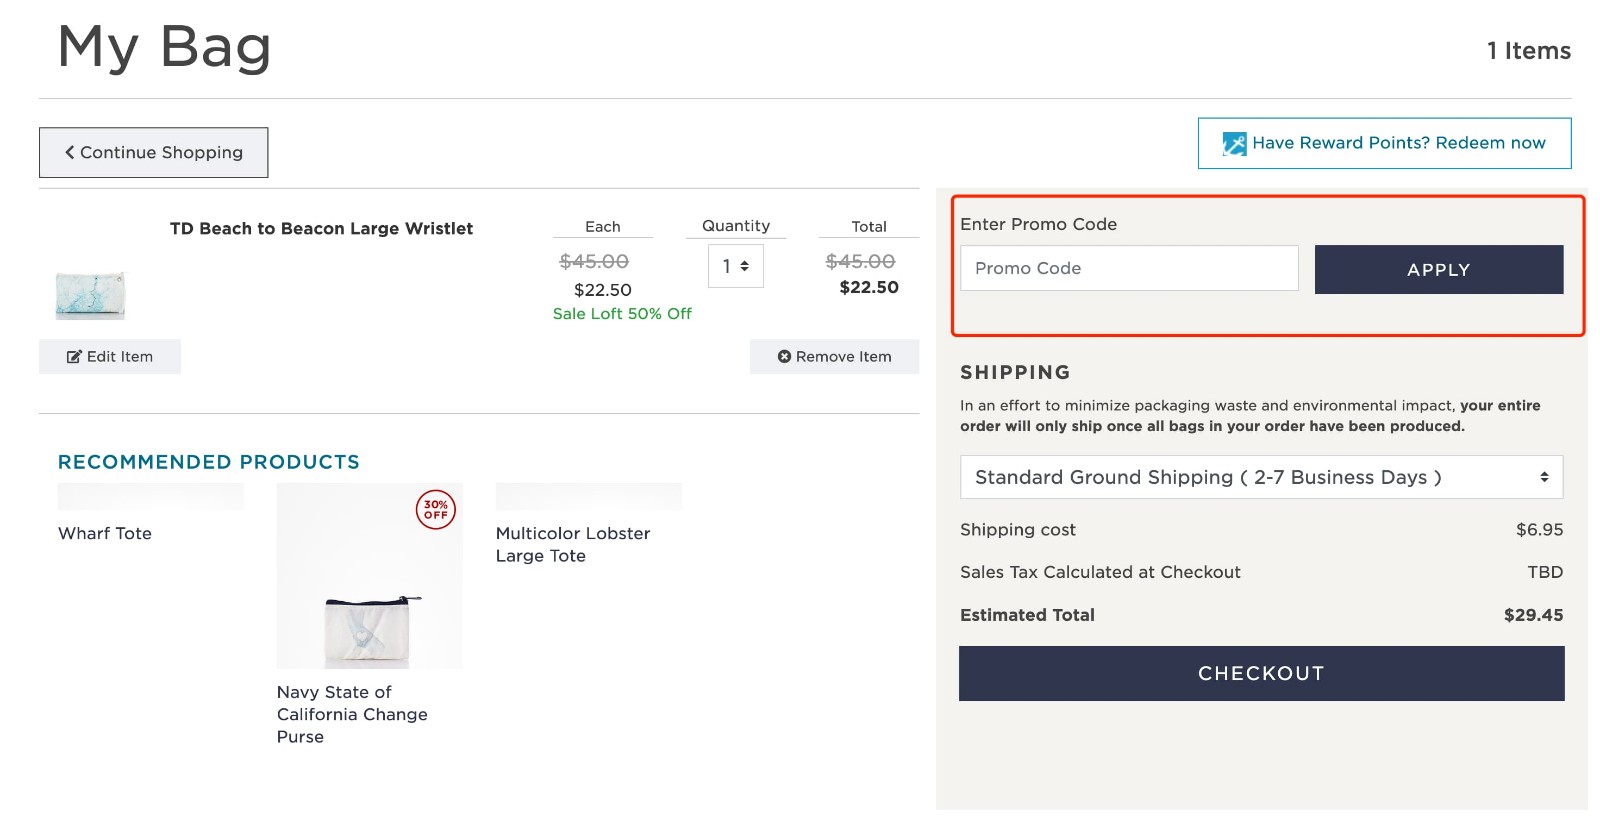This screenshot has height=822, width=1600.
Task: Click the Shipping cost value $6.95
Action: [1539, 529]
